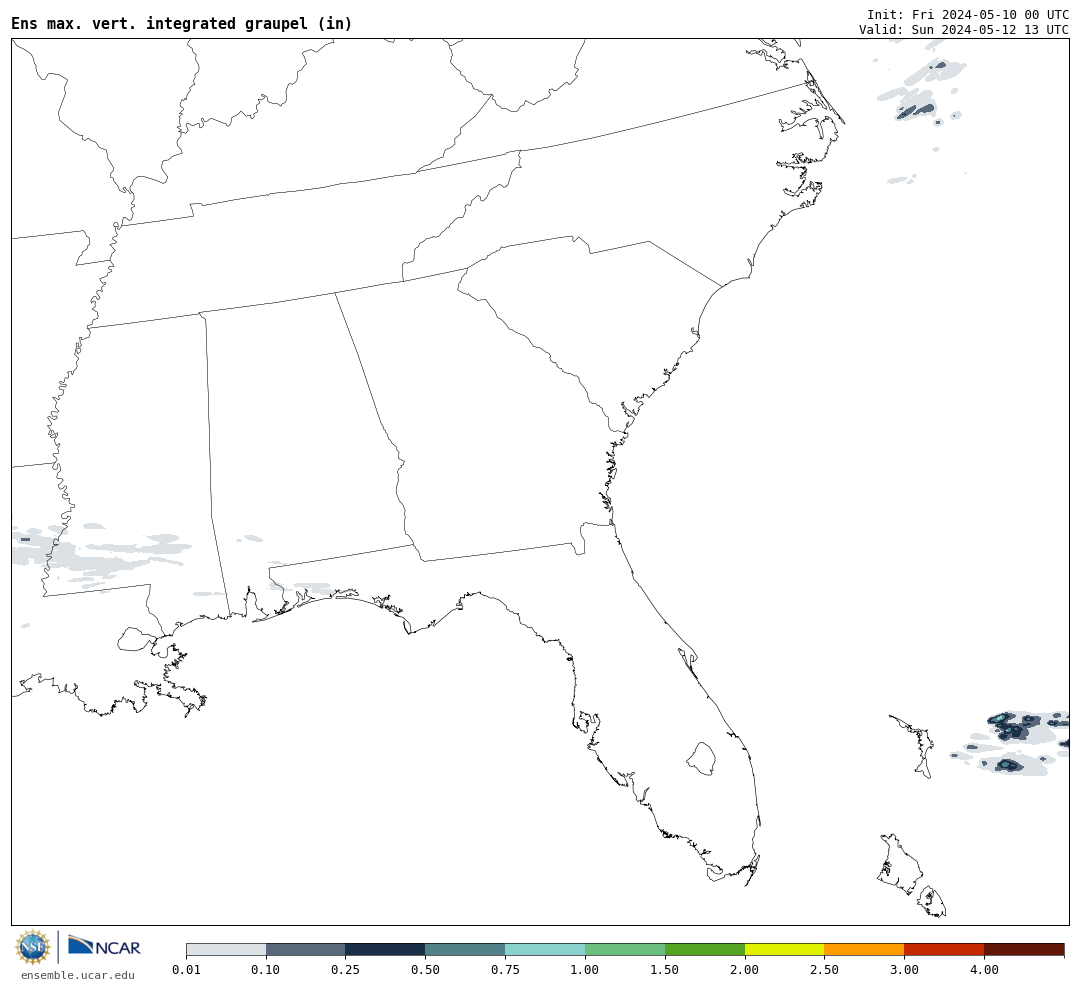
Task: Click the NCAR logo
Action: [x=104, y=947]
